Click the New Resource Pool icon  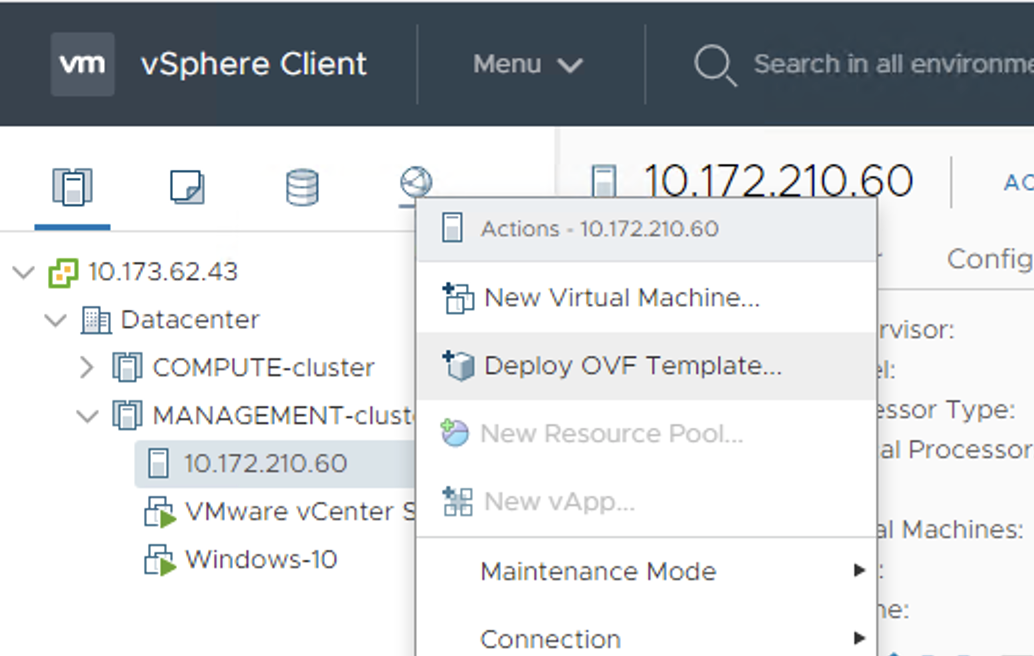pyautogui.click(x=455, y=433)
